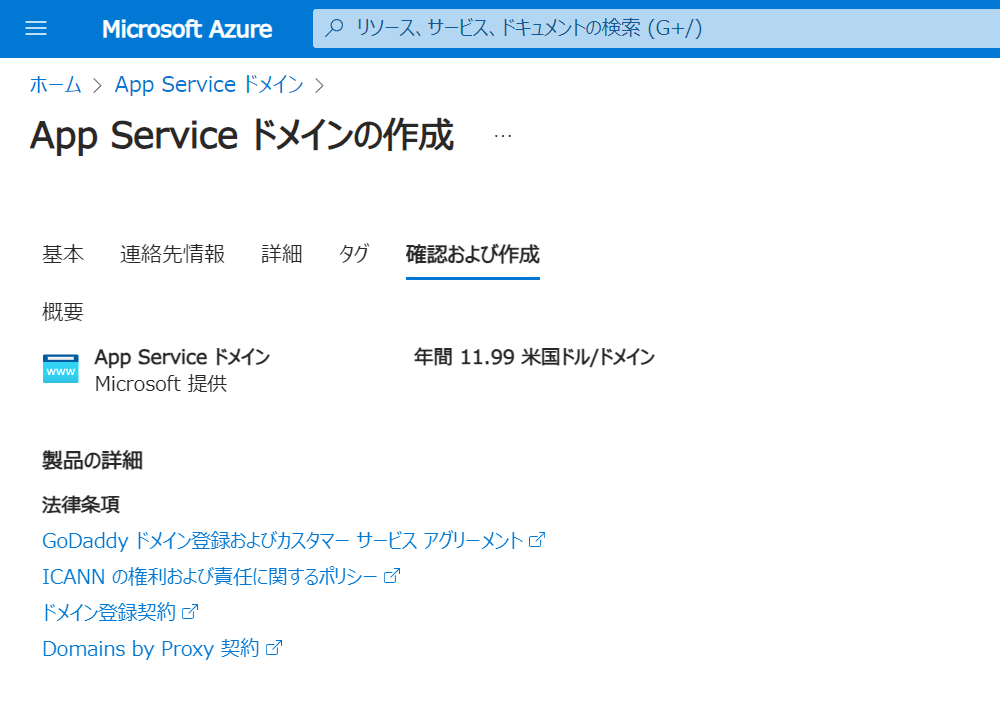Switch to the 連絡先情報 tab
Image resolution: width=1000 pixels, height=710 pixels.
tap(172, 254)
